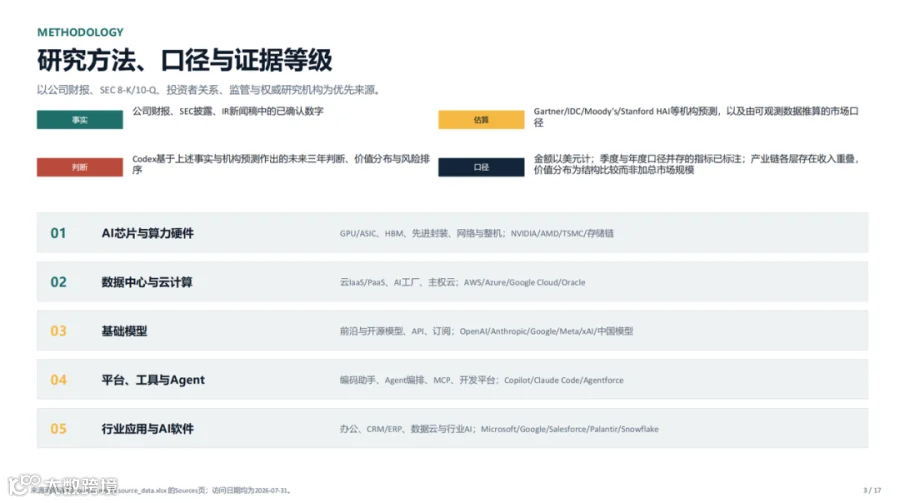Click row title 平台、工具与Agent
Viewport: 900px width, 503px height.
pos(153,380)
